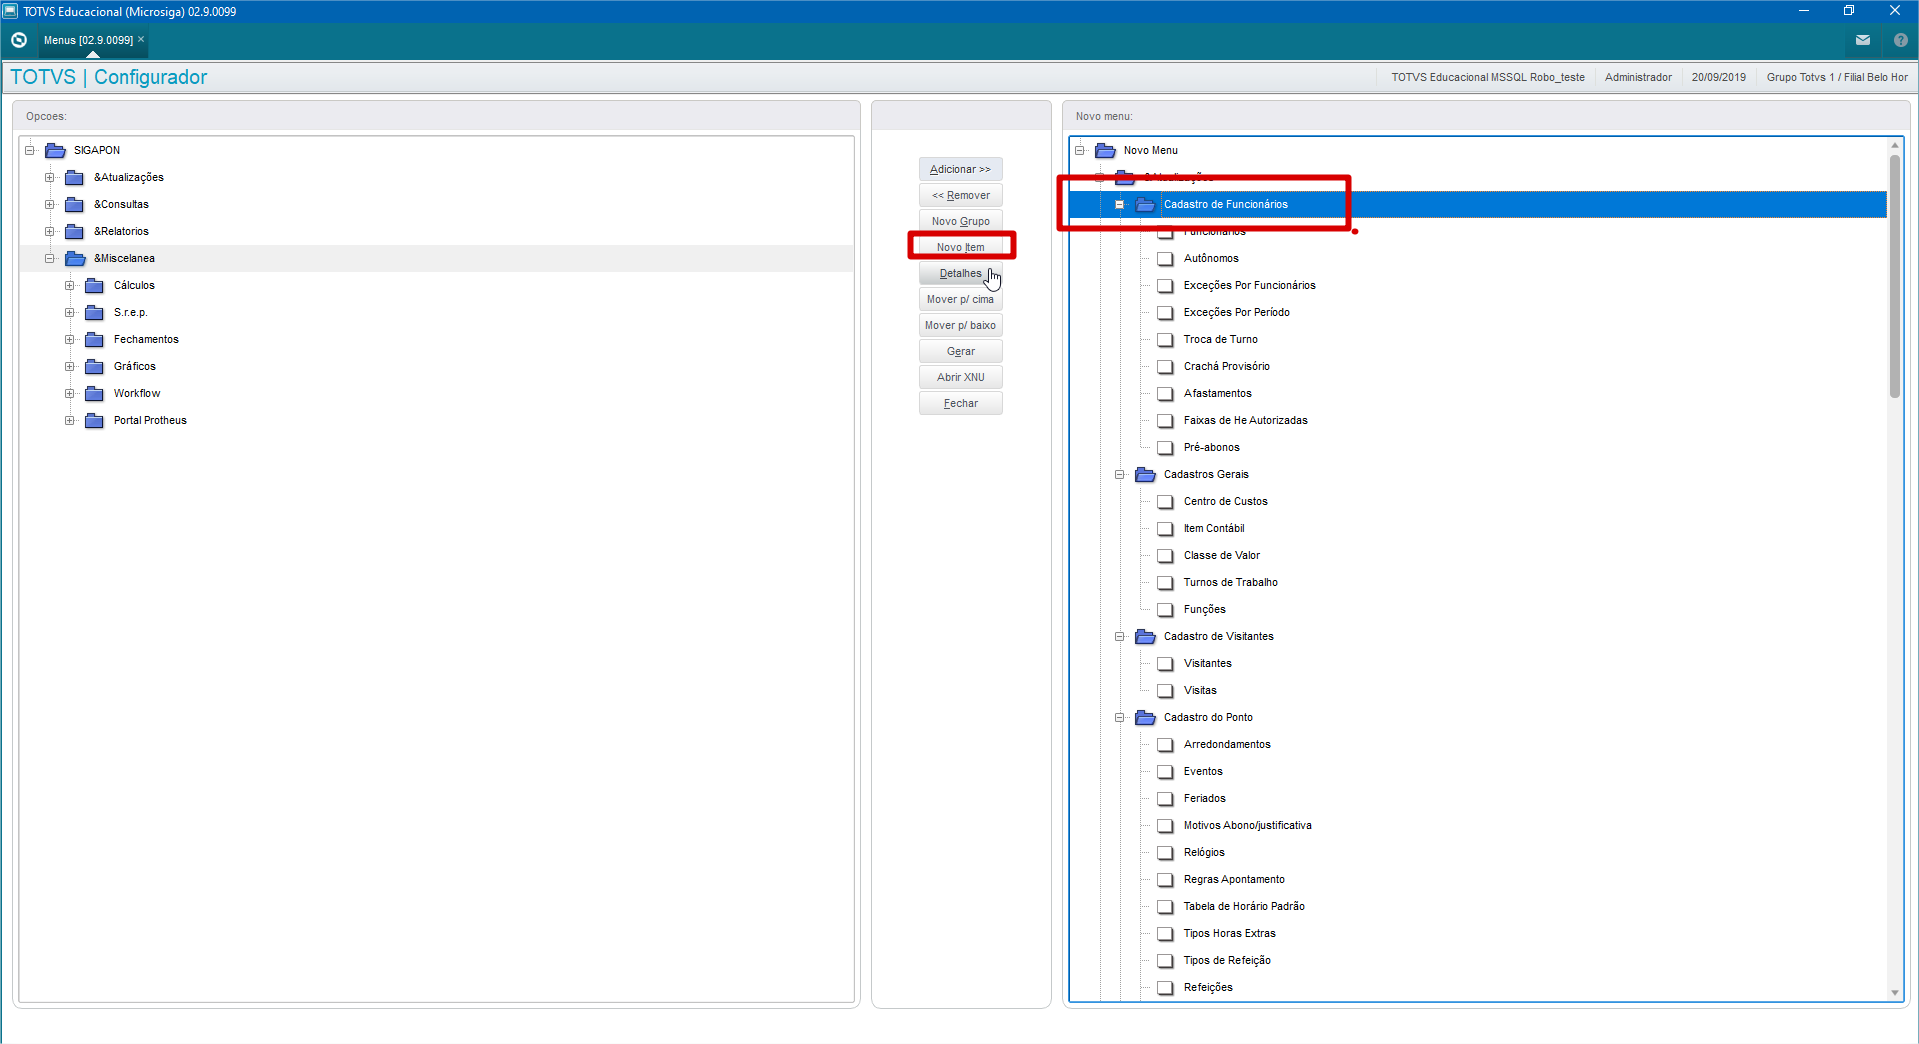The width and height of the screenshot is (1919, 1044).
Task: Check the Afastamentos item box
Action: tap(1165, 393)
